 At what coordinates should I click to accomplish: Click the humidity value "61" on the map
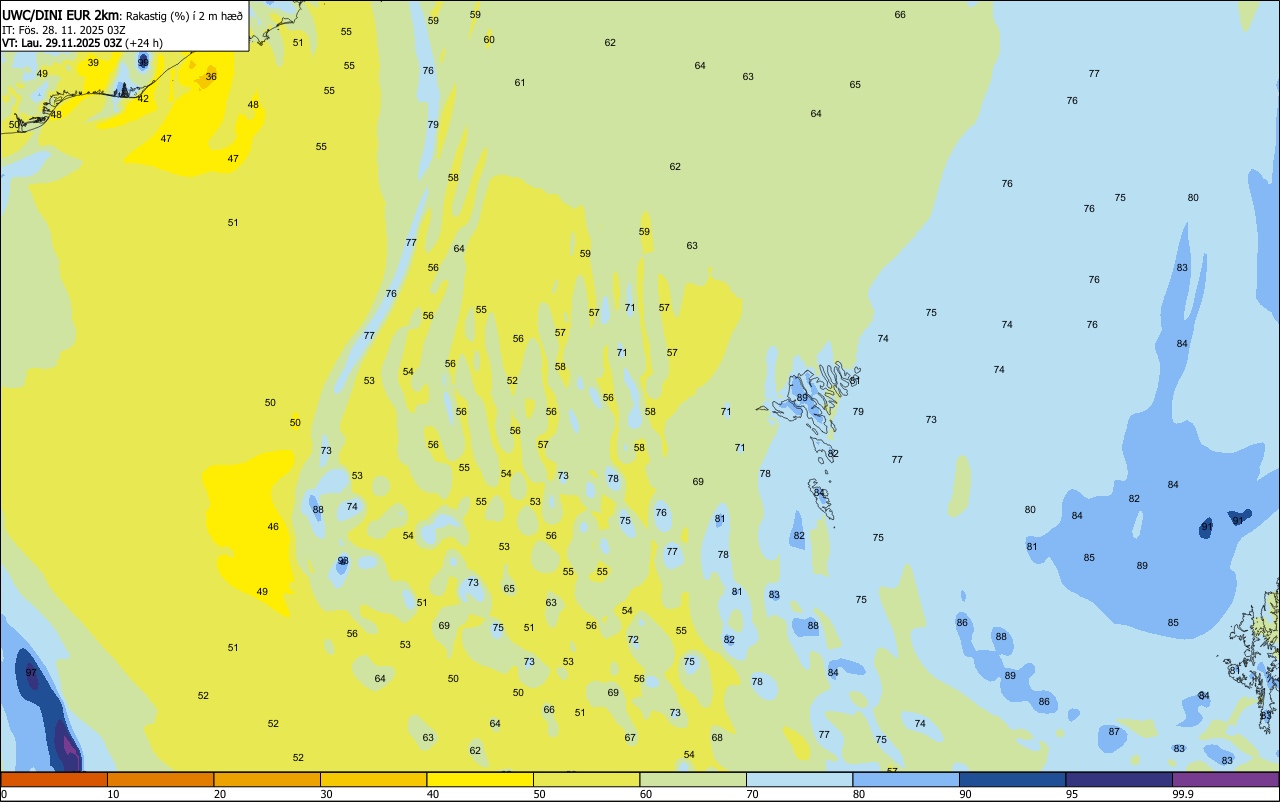pos(520,83)
